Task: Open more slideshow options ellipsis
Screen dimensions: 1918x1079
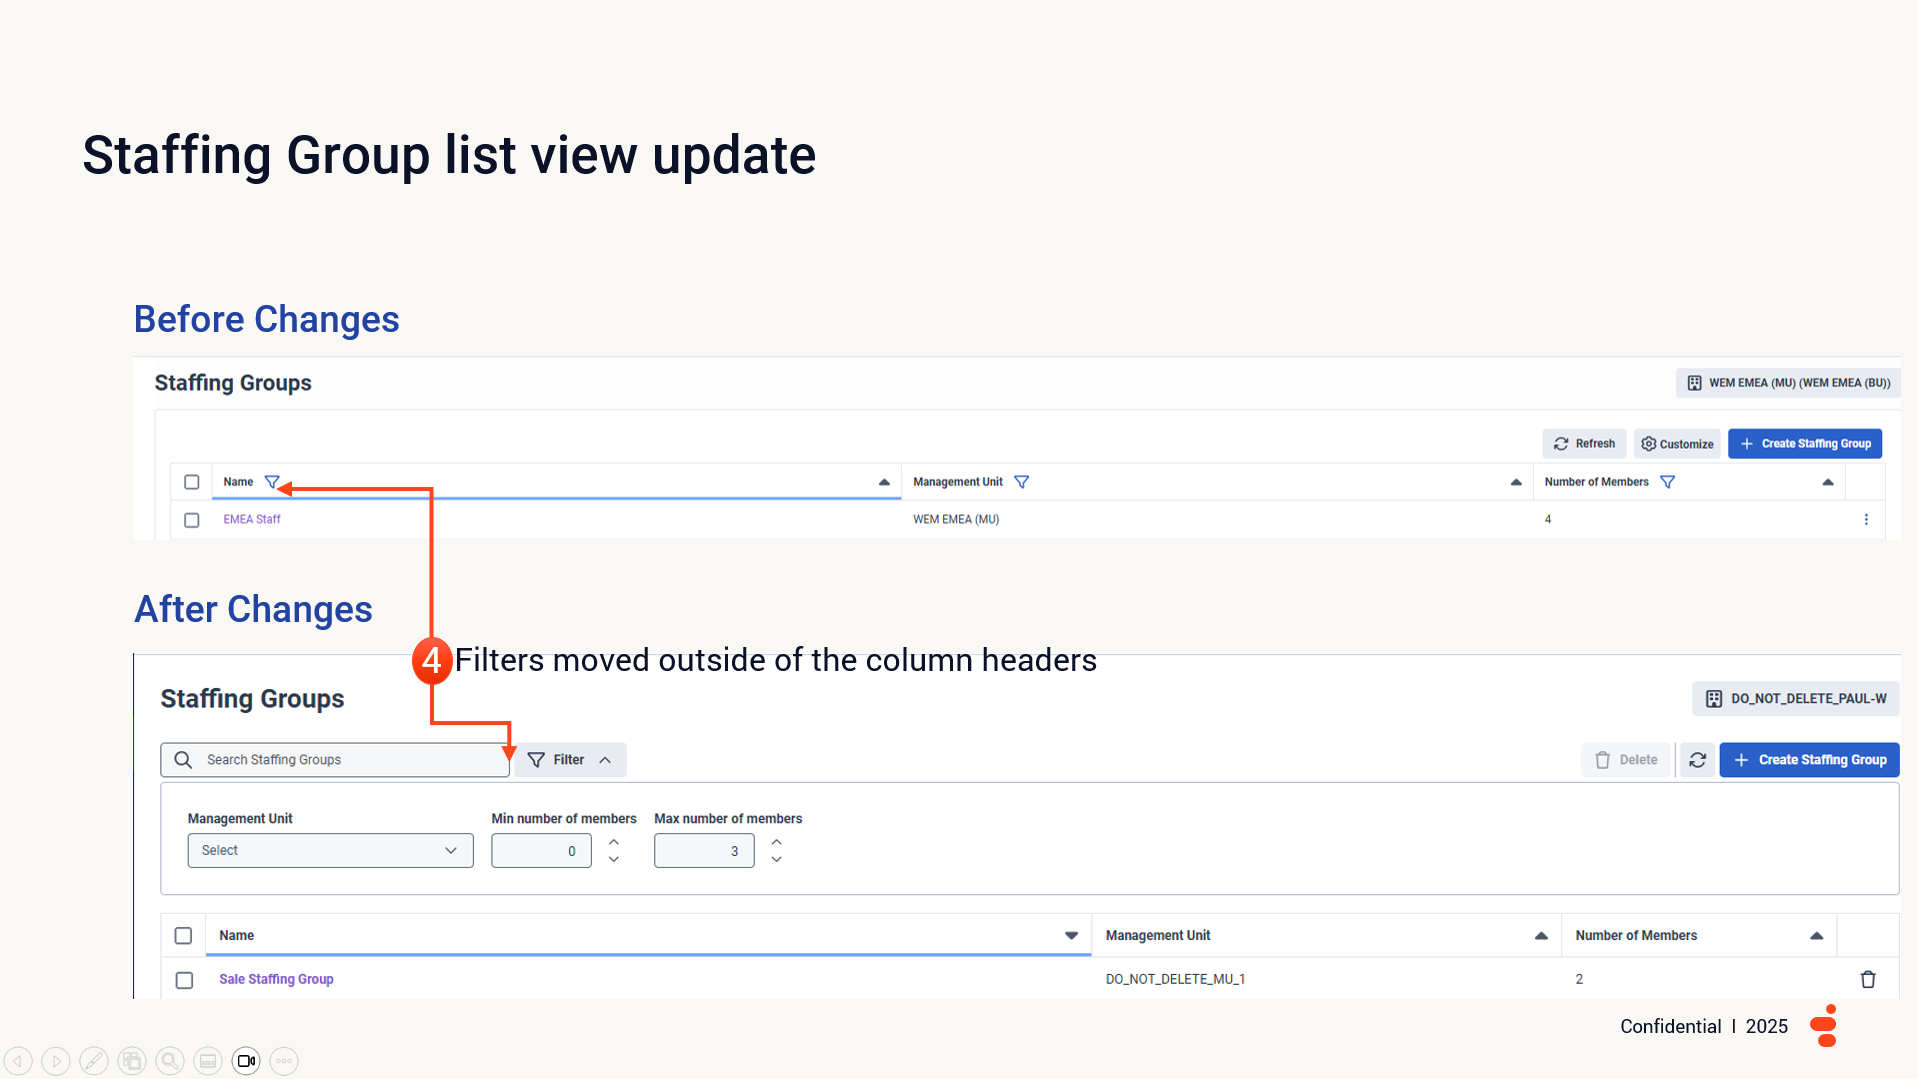Action: pos(284,1061)
